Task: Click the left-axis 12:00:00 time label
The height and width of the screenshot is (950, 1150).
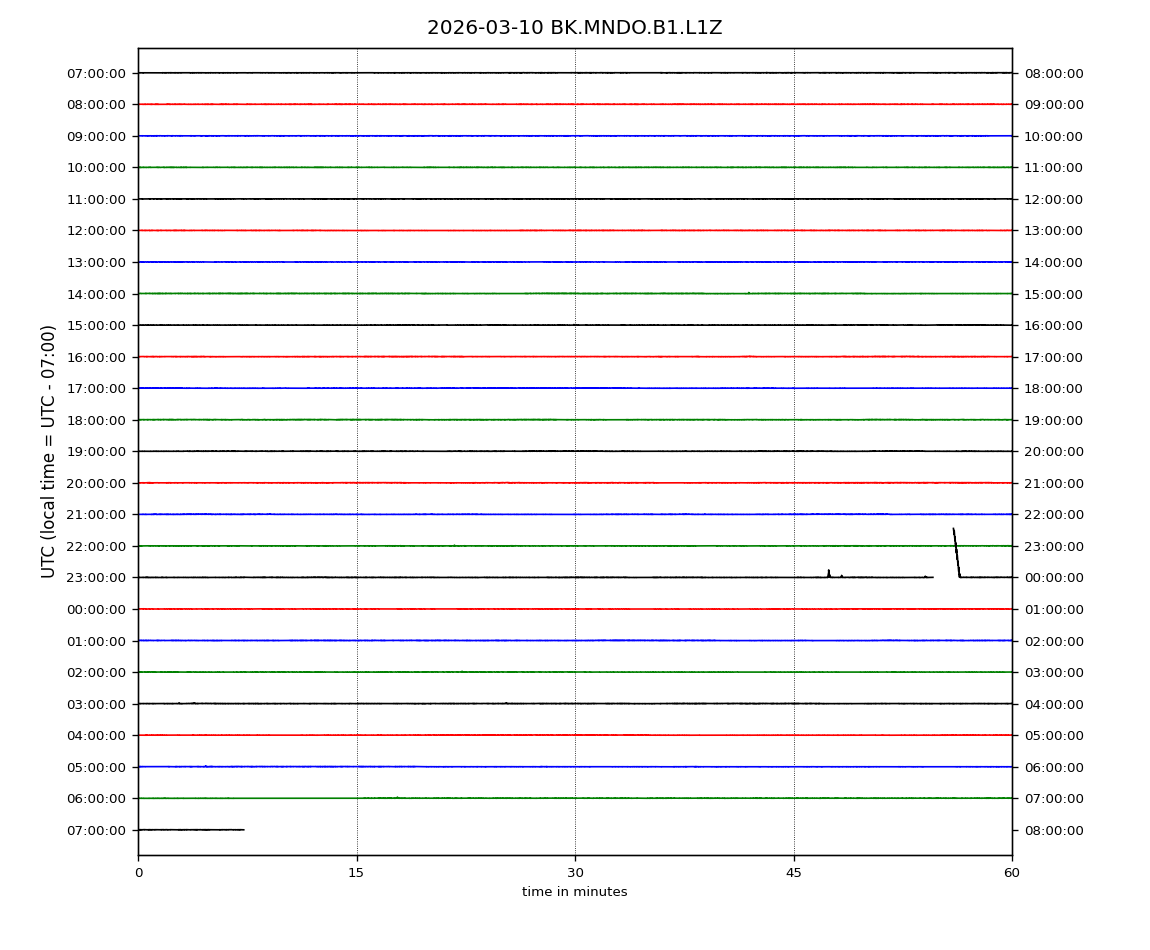Action: pos(97,230)
